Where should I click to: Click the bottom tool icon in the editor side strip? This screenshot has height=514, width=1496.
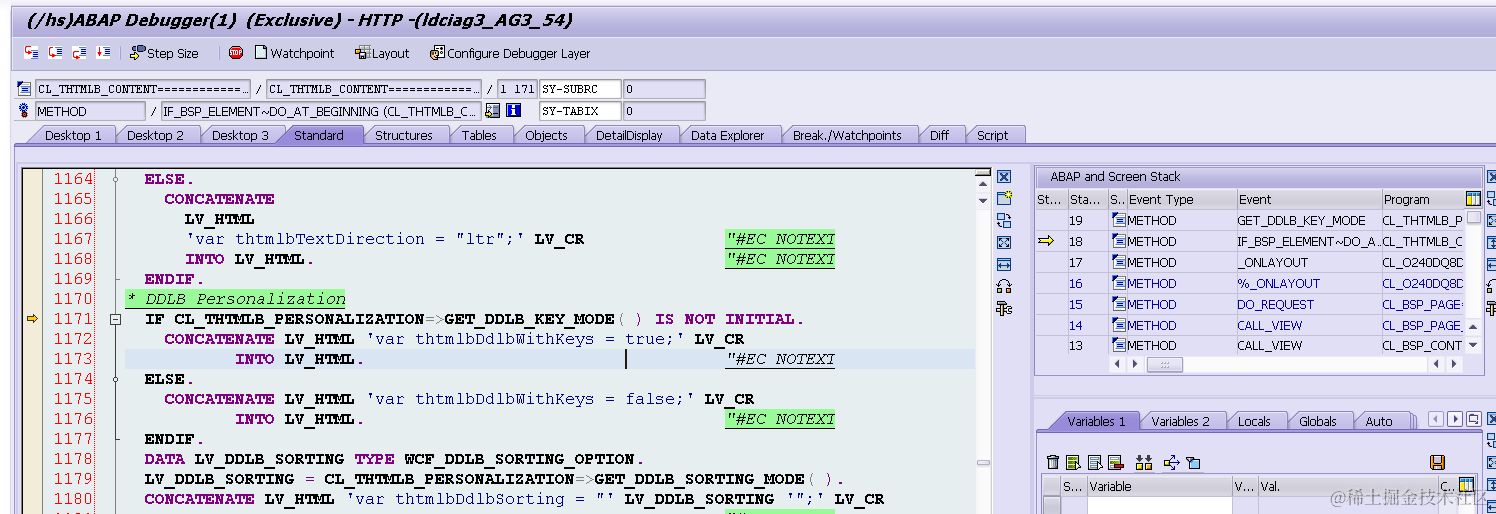tap(1004, 308)
